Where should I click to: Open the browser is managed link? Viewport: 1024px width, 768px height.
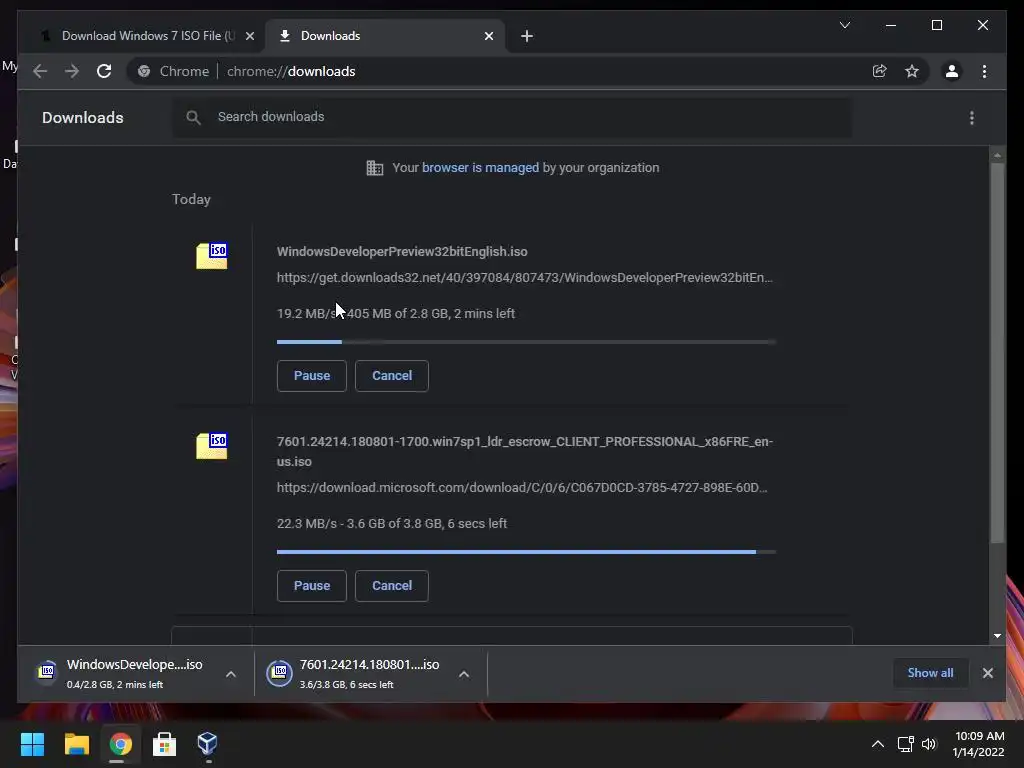[x=480, y=168]
